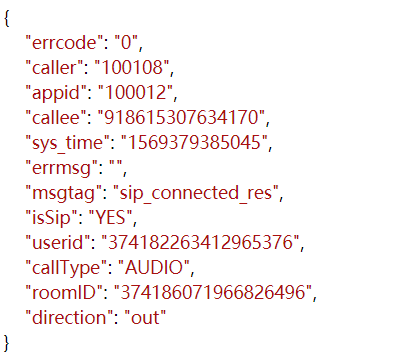Click the "sys_time" key
412x361 pixels.
(68, 143)
